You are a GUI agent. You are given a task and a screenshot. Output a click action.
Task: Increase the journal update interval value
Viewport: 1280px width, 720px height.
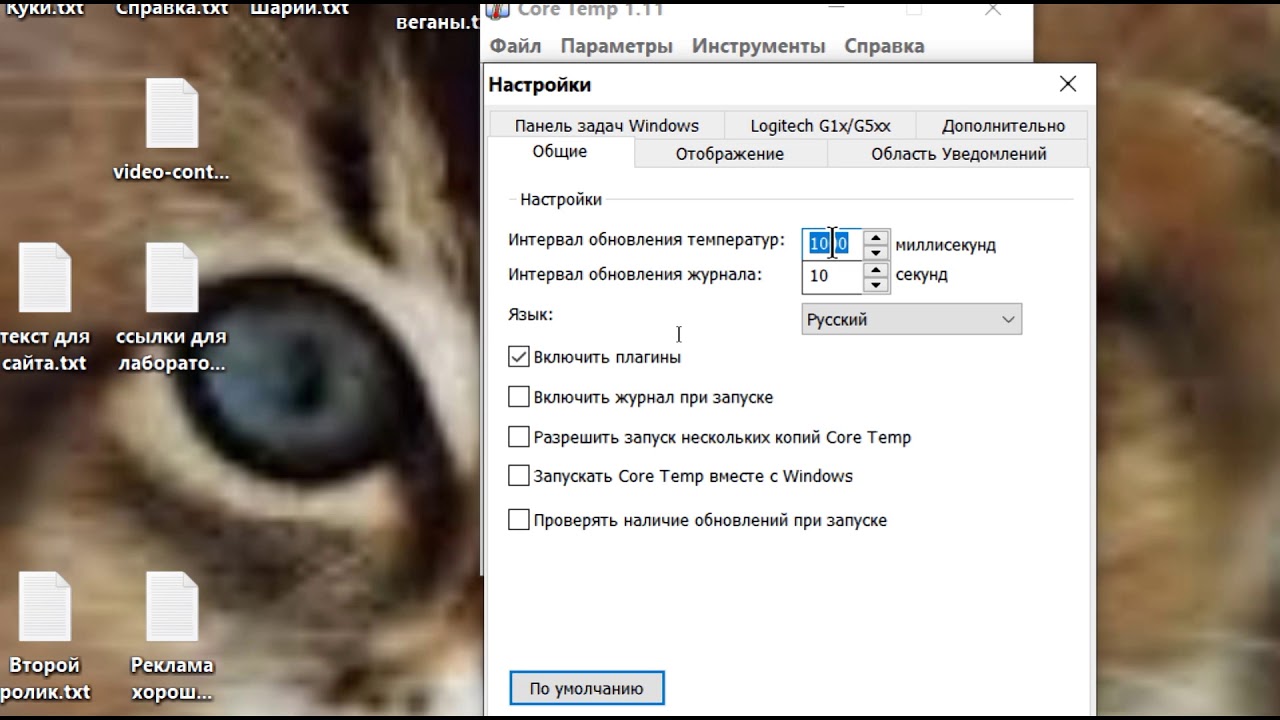tap(876, 269)
